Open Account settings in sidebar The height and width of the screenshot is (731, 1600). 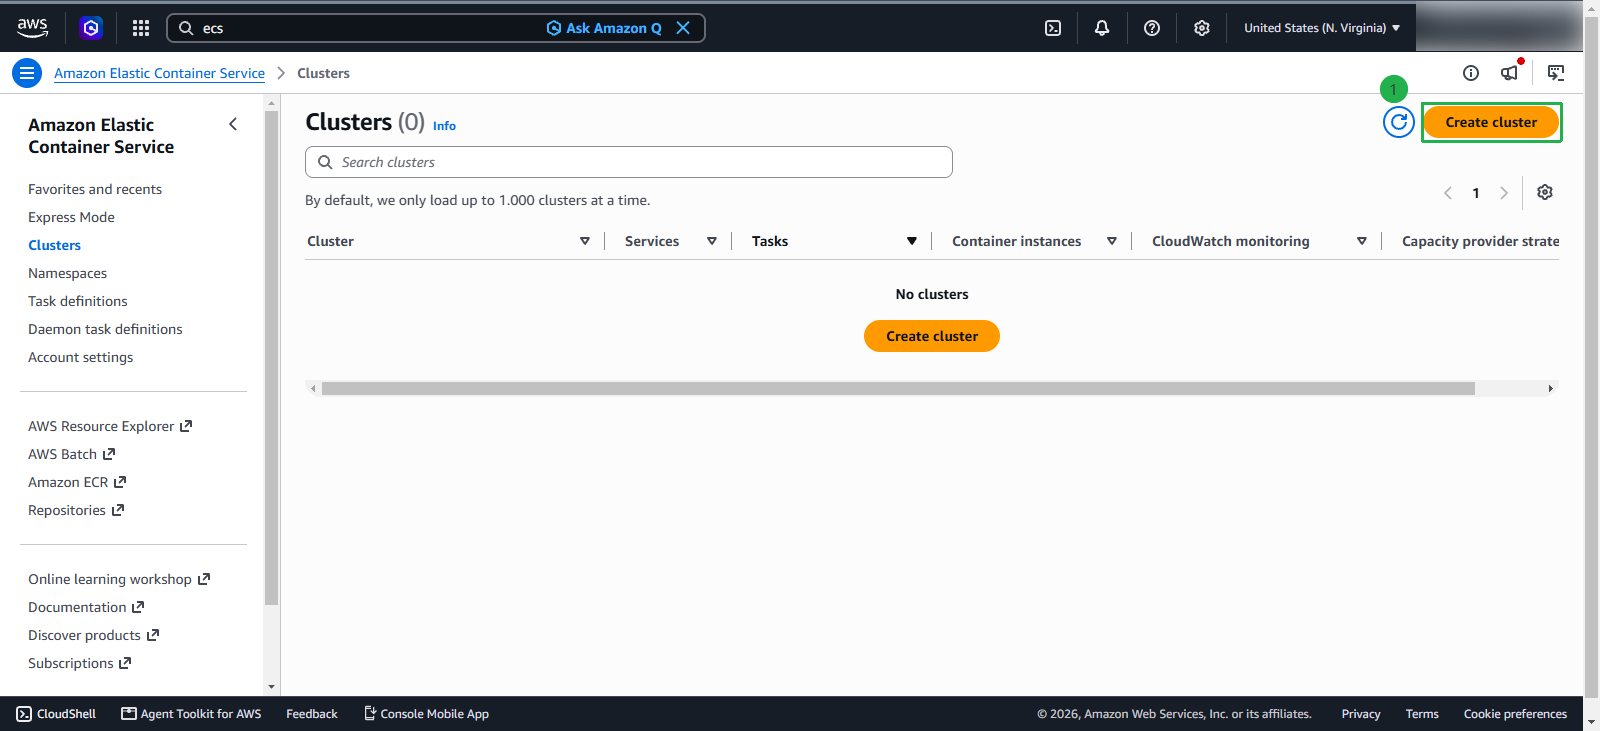coord(80,357)
